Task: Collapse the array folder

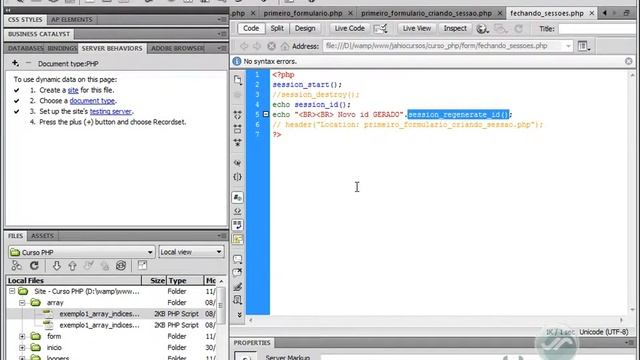Action: (x=22, y=303)
